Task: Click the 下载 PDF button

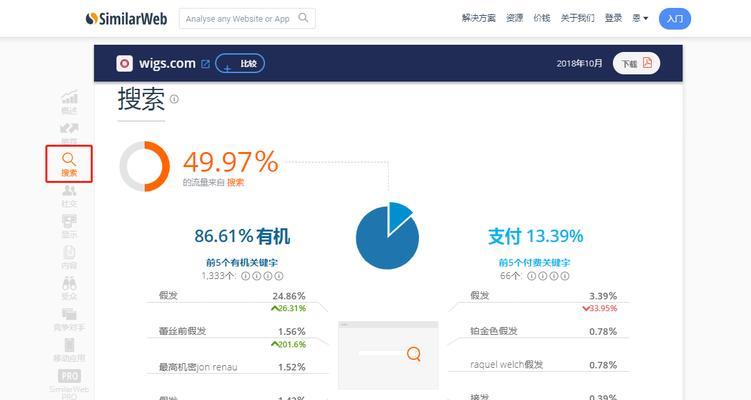Action: [x=637, y=63]
